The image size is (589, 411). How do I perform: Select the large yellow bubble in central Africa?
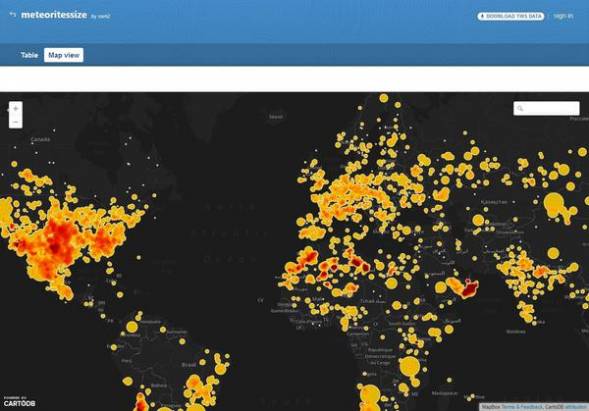click(409, 367)
